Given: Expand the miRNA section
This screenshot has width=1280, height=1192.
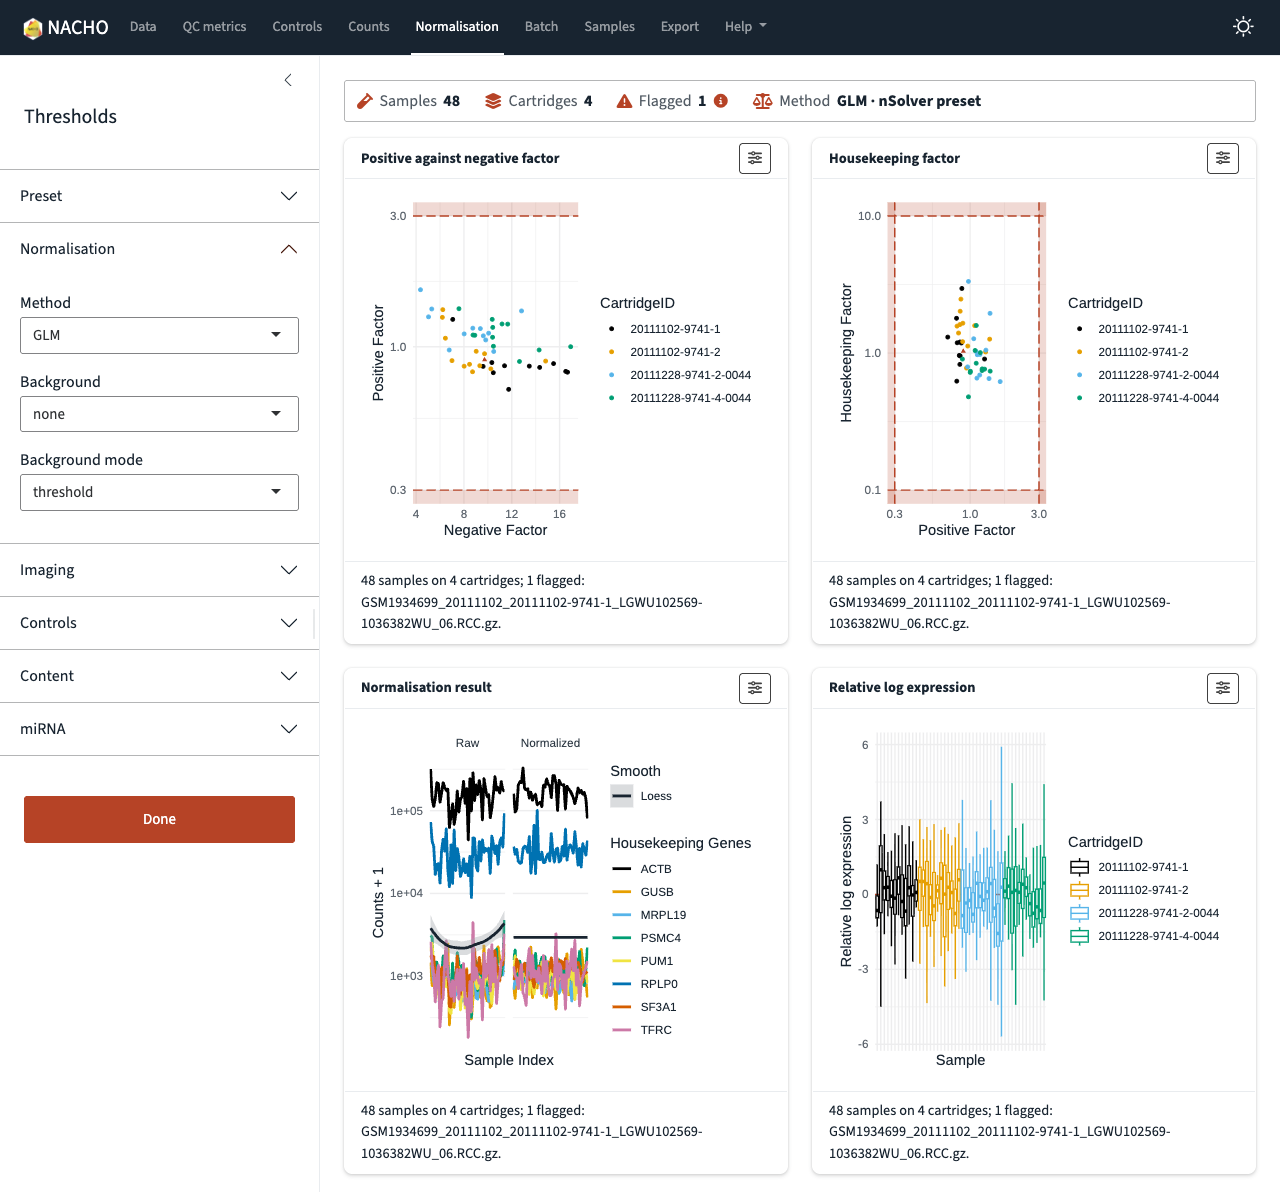Looking at the screenshot, I should pyautogui.click(x=159, y=729).
